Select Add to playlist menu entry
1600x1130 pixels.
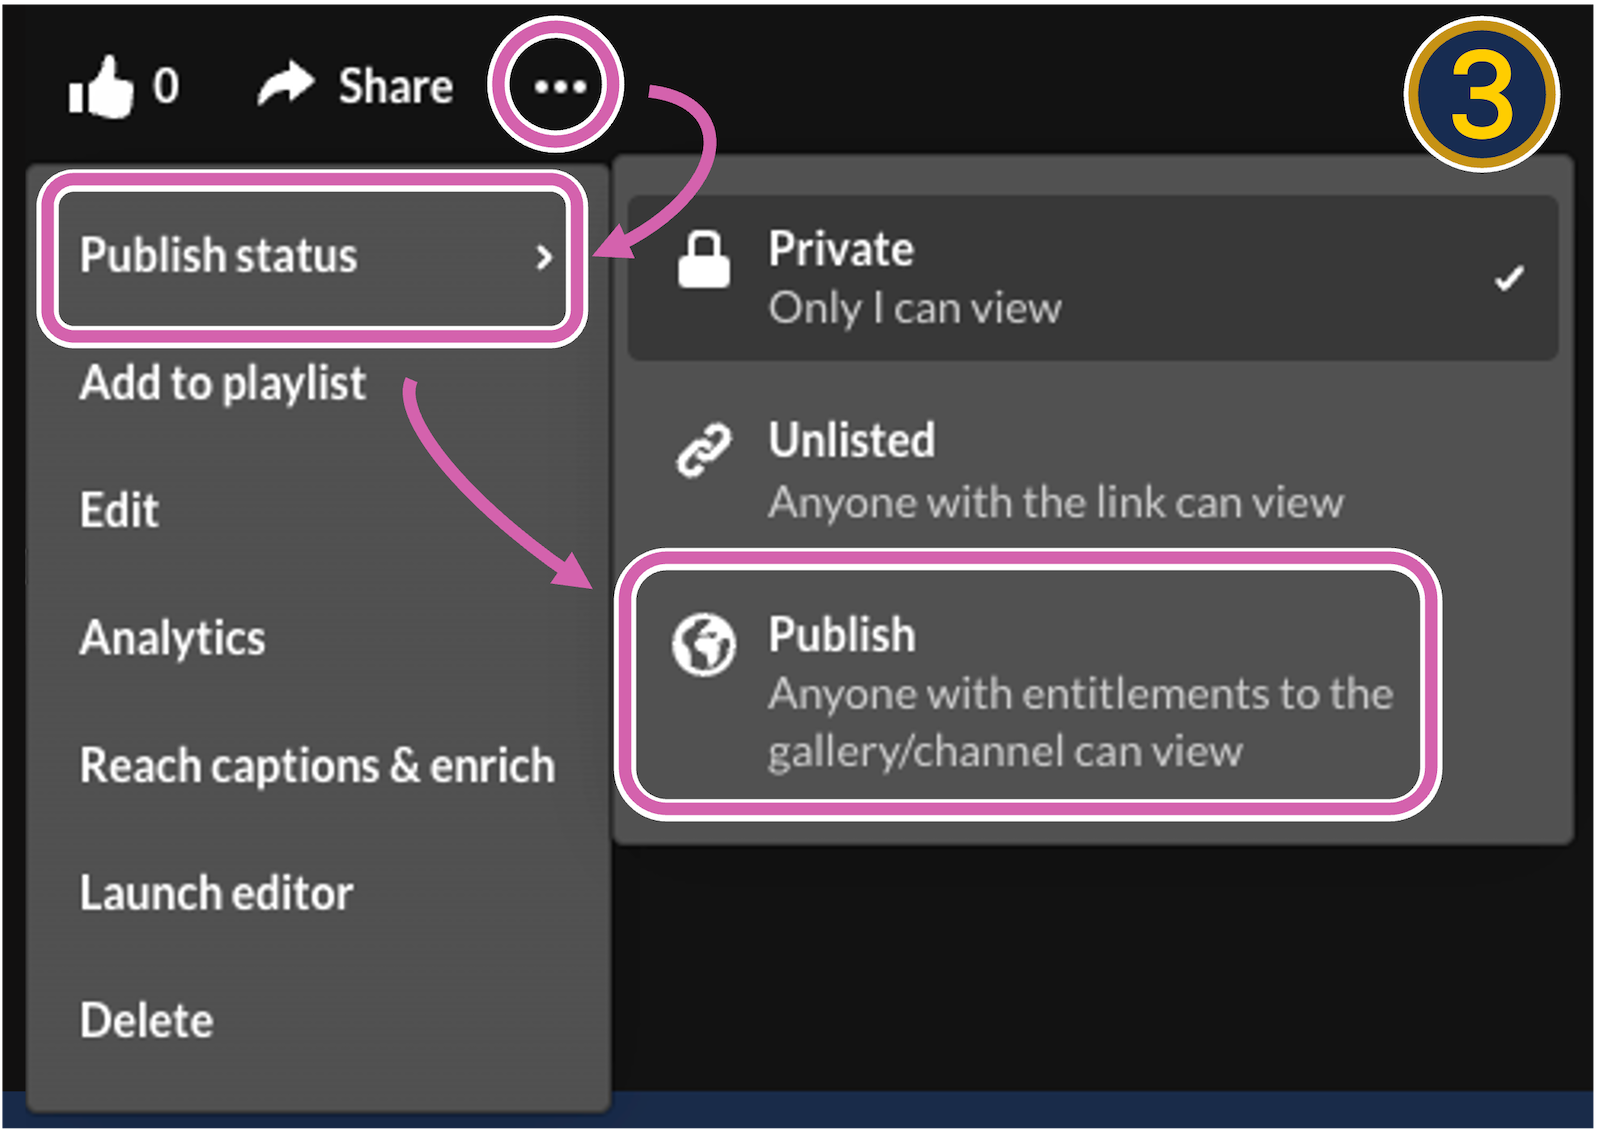[222, 384]
